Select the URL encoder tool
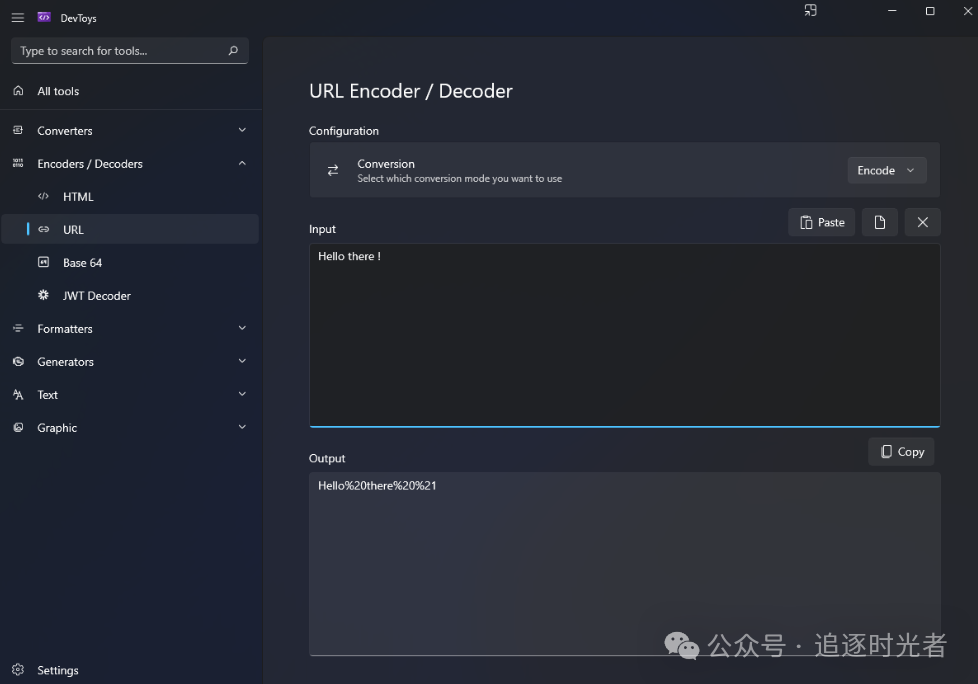The height and width of the screenshot is (684, 978). point(131,229)
